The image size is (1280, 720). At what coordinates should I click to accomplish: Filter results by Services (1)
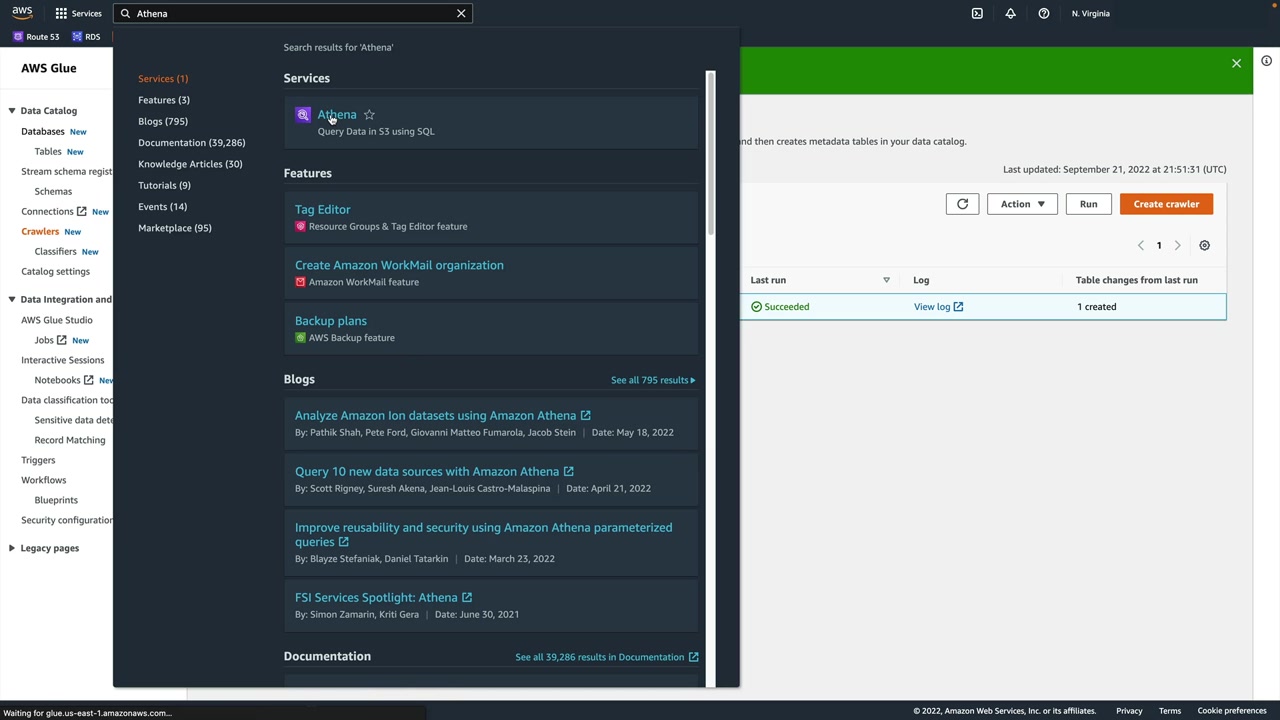[163, 78]
